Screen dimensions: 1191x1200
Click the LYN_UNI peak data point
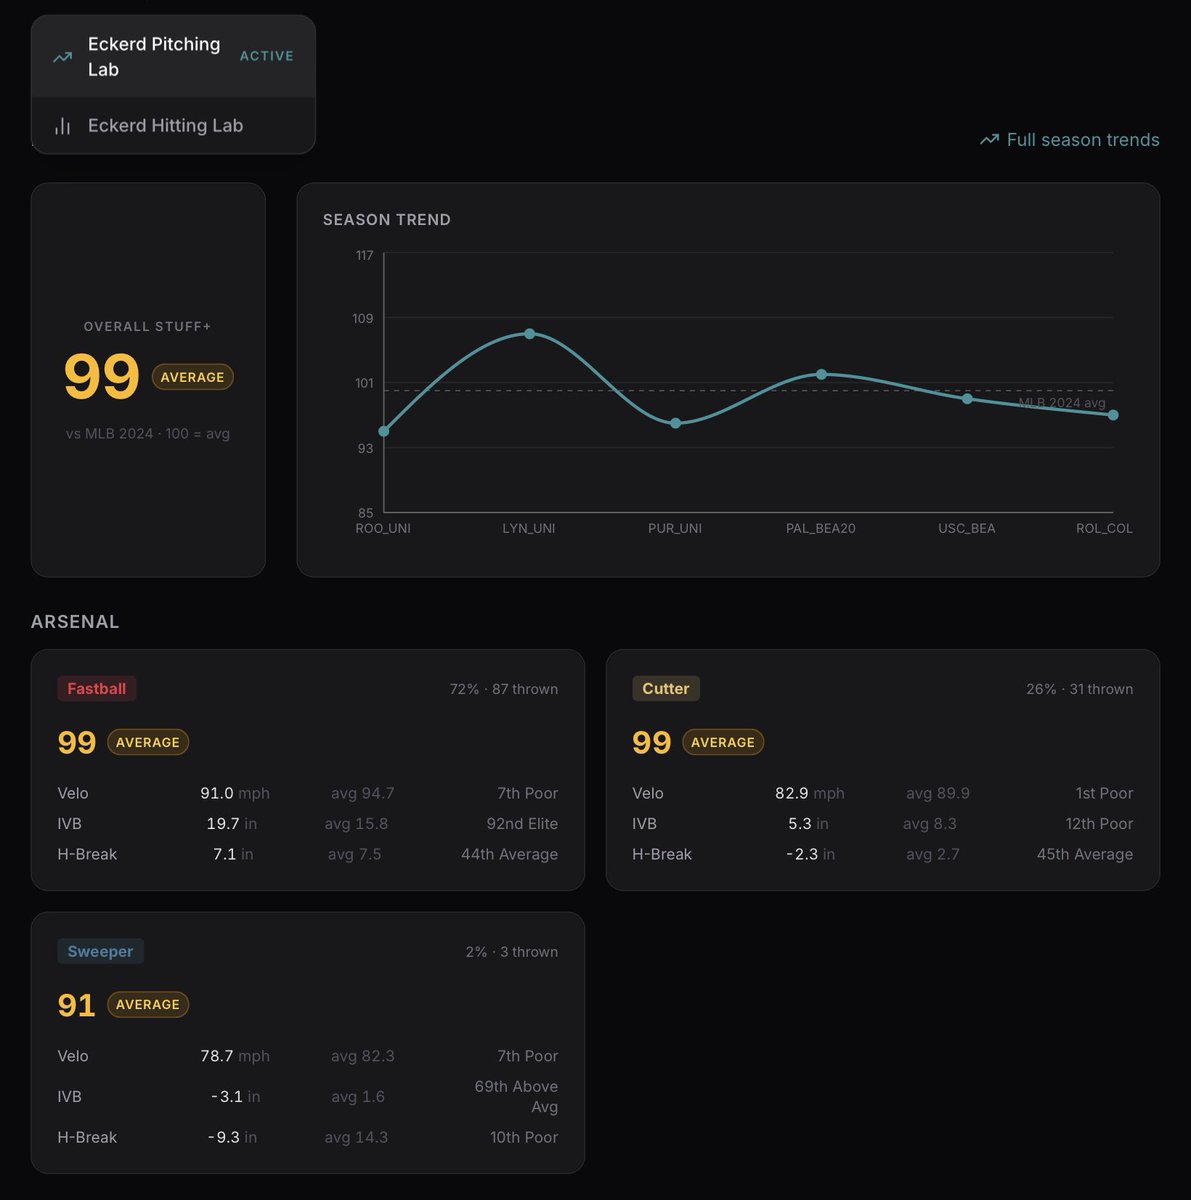click(530, 334)
